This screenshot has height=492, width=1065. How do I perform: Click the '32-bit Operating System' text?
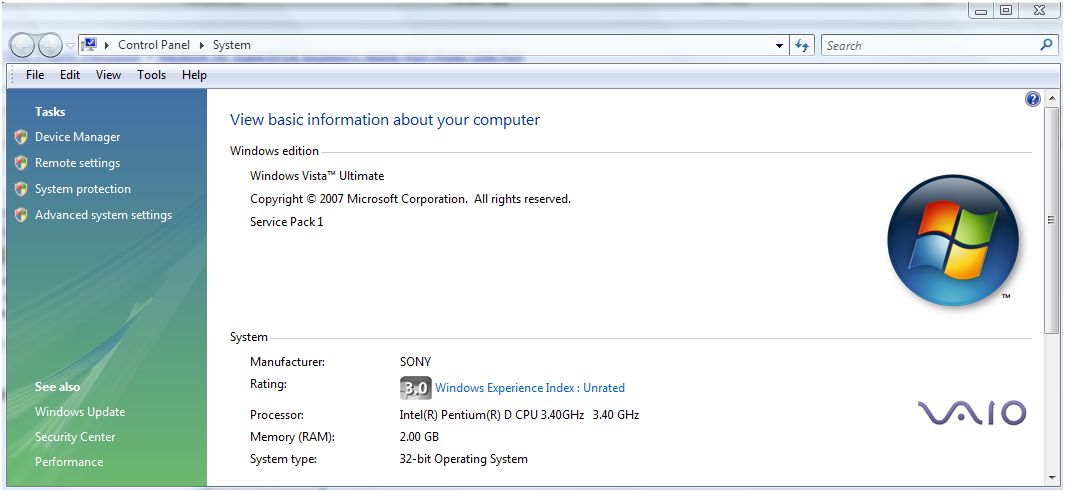[464, 459]
